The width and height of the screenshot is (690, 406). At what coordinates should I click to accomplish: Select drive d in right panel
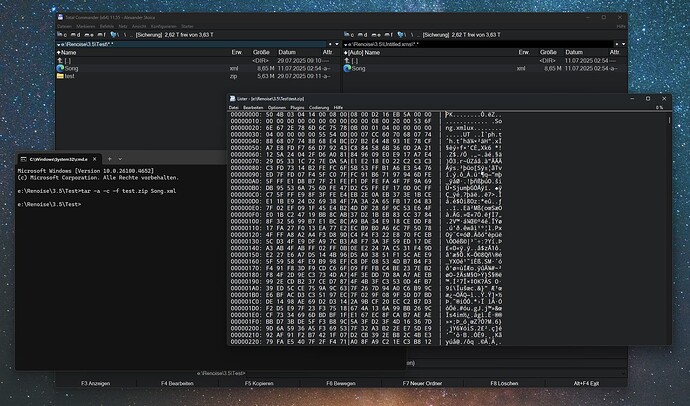point(362,34)
